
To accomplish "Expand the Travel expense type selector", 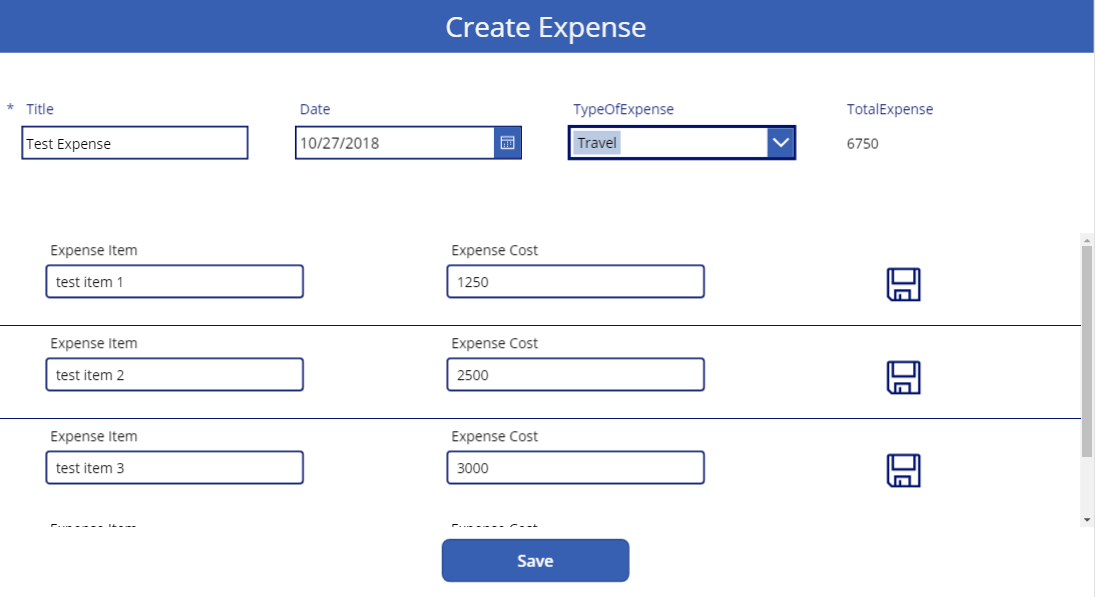I will [680, 144].
